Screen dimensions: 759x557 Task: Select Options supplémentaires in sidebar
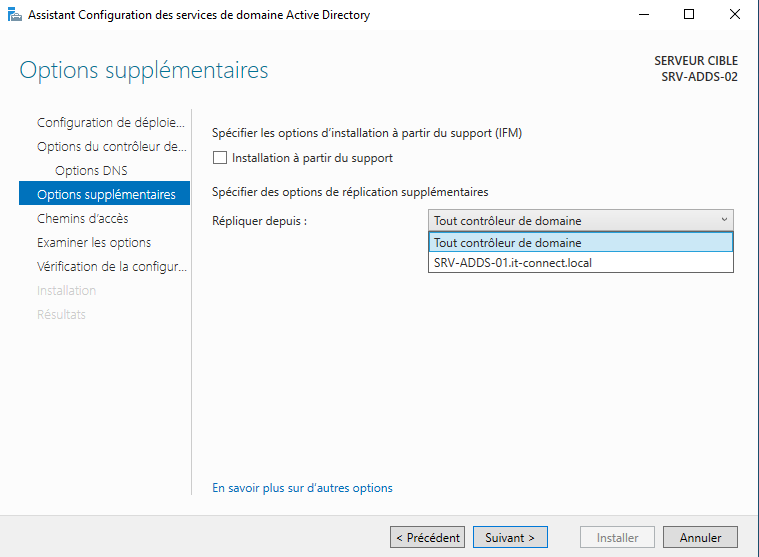pyautogui.click(x=105, y=195)
